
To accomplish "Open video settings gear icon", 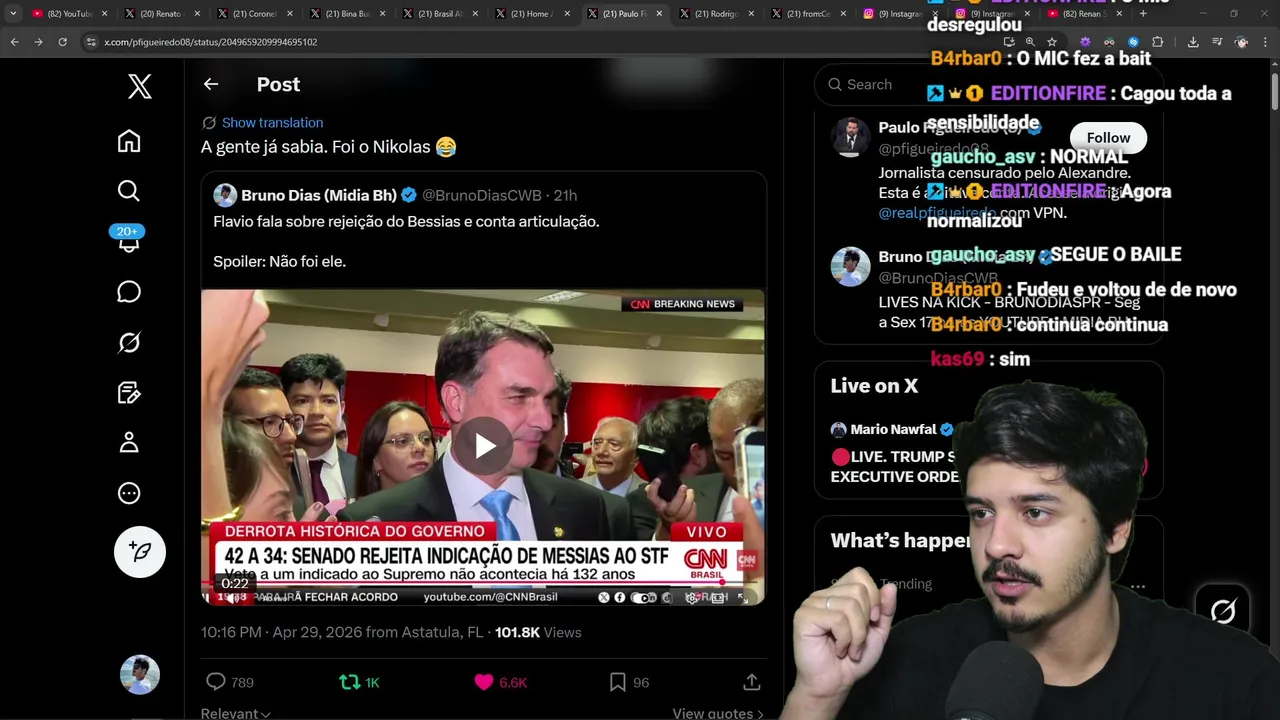I will [x=692, y=598].
